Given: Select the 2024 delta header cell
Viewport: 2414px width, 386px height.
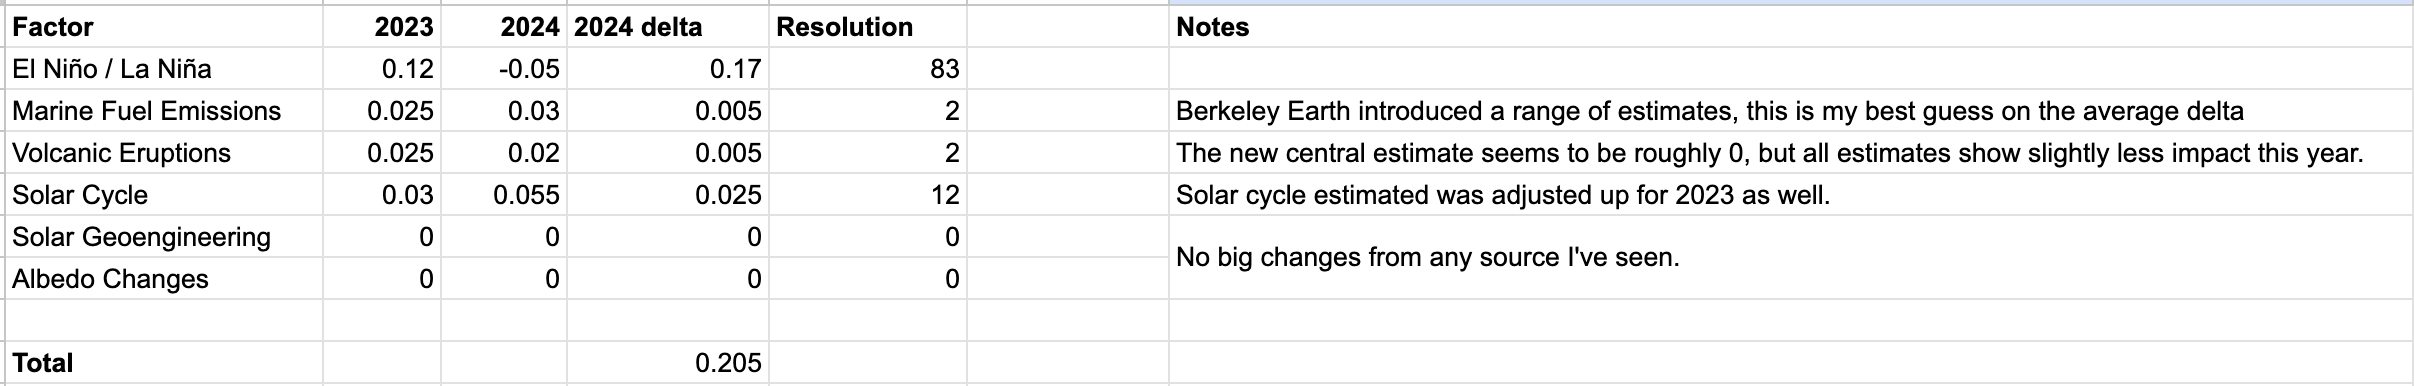Looking at the screenshot, I should pos(667,27).
